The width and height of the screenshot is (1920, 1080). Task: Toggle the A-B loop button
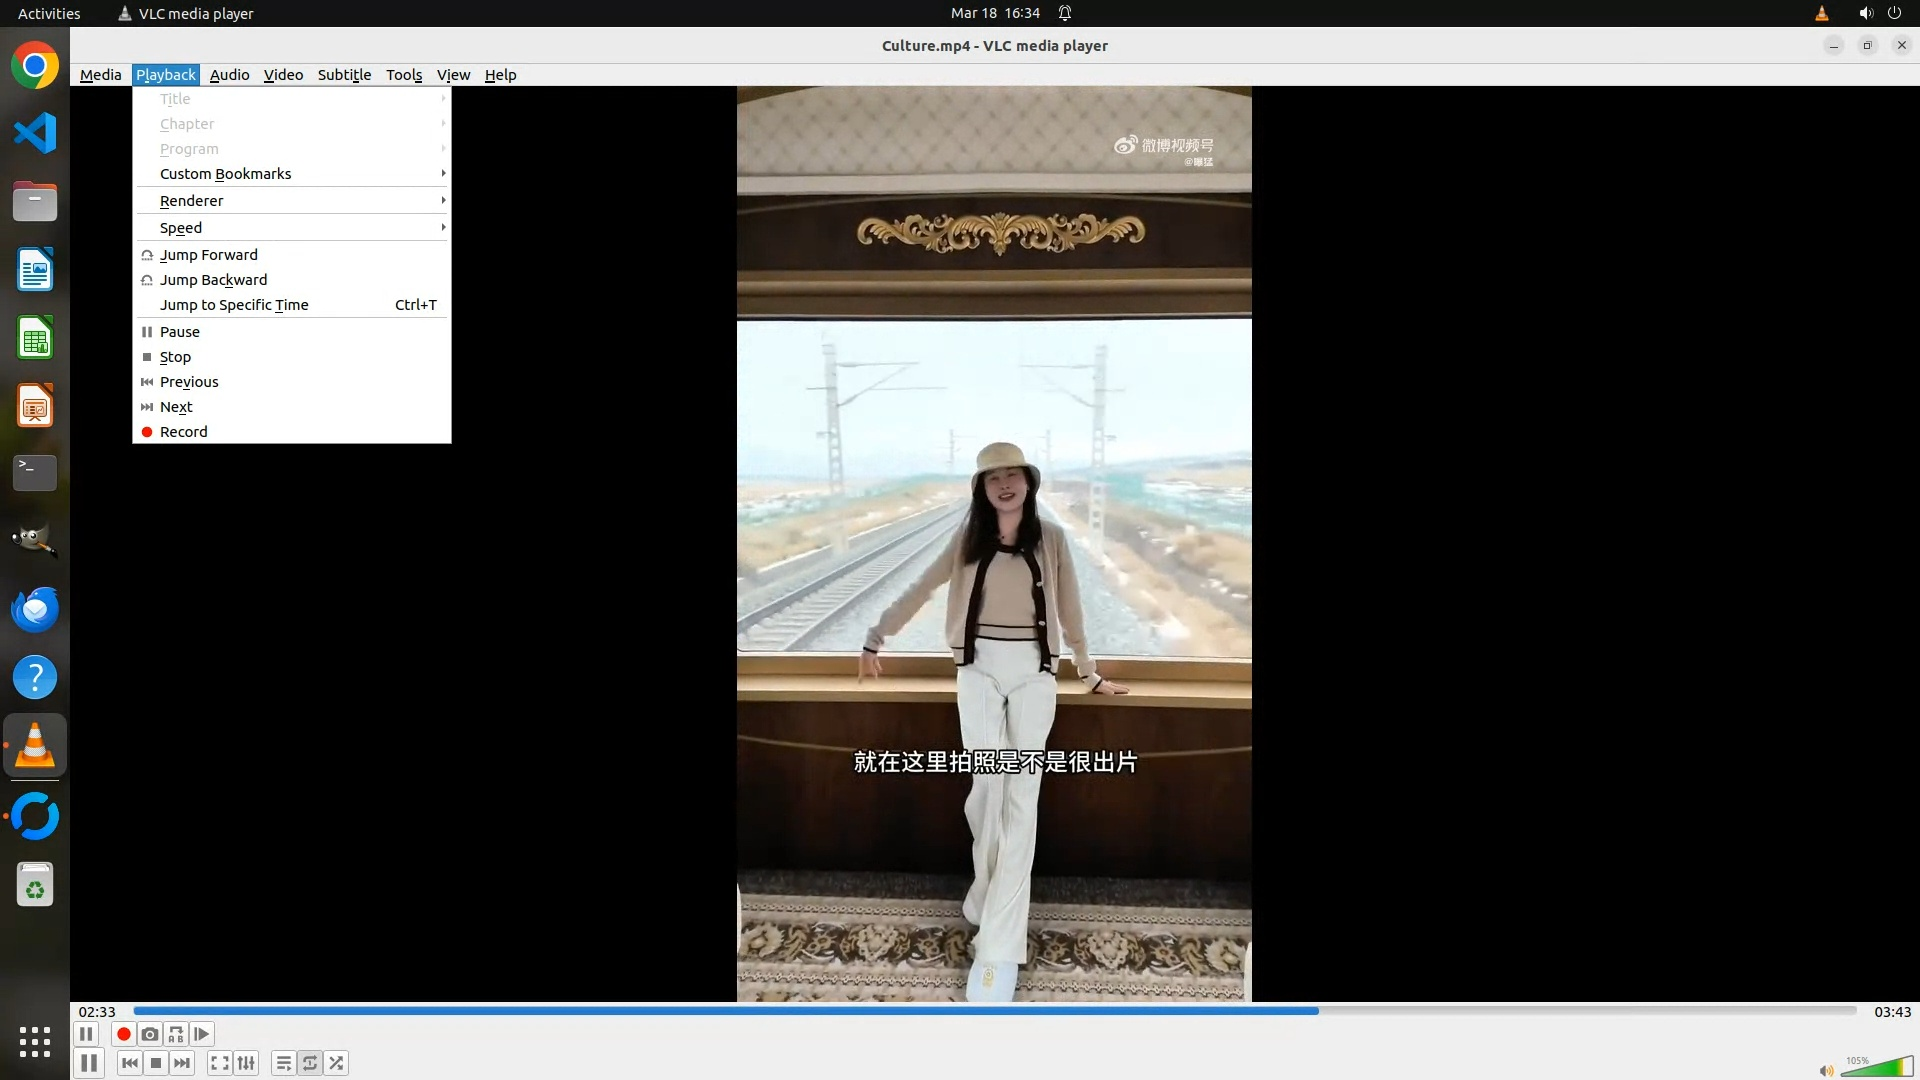tap(176, 1034)
